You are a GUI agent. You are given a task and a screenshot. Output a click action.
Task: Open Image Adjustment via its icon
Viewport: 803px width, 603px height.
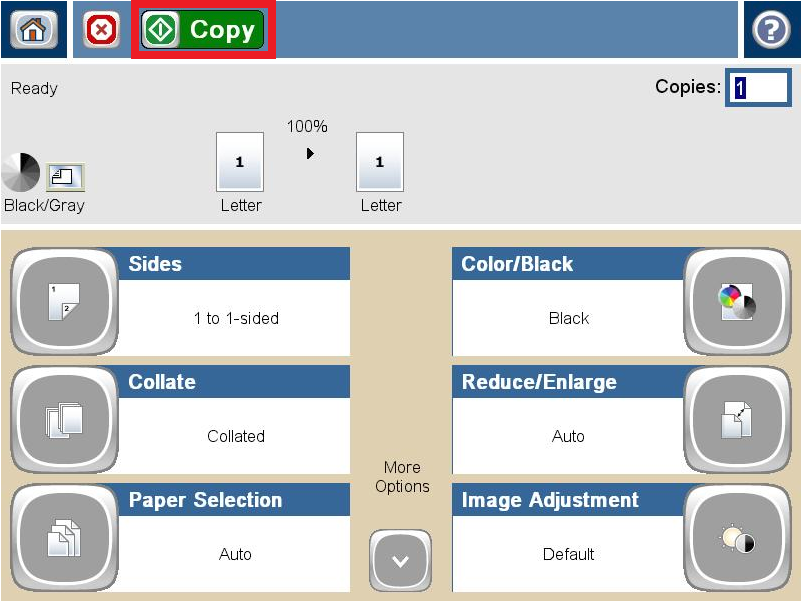pyautogui.click(x=737, y=538)
